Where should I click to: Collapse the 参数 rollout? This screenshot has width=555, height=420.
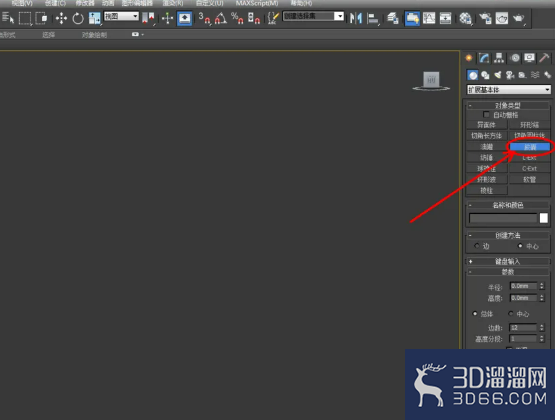pyautogui.click(x=508, y=272)
